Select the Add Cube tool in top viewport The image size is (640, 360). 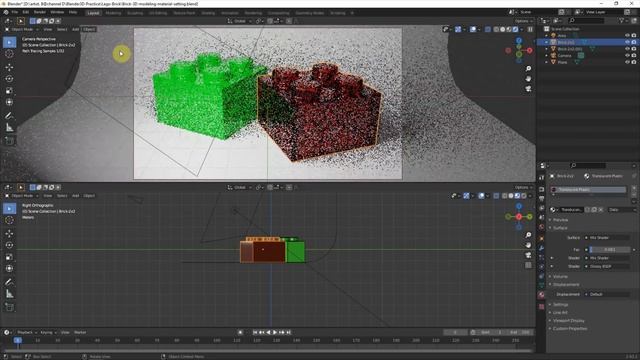point(9,141)
